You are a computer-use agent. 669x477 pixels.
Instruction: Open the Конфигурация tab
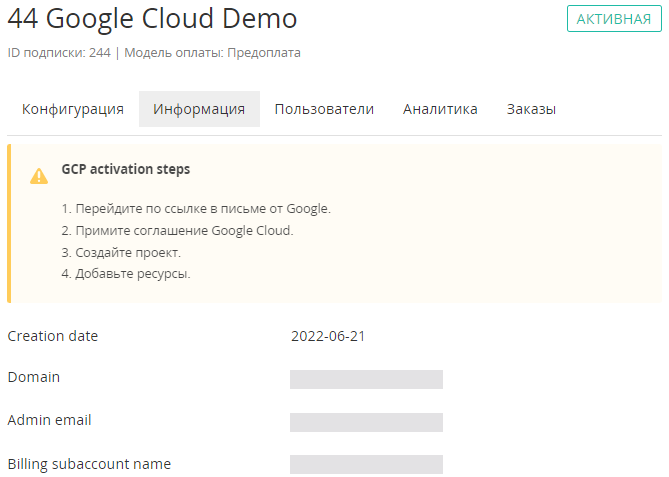(x=73, y=109)
